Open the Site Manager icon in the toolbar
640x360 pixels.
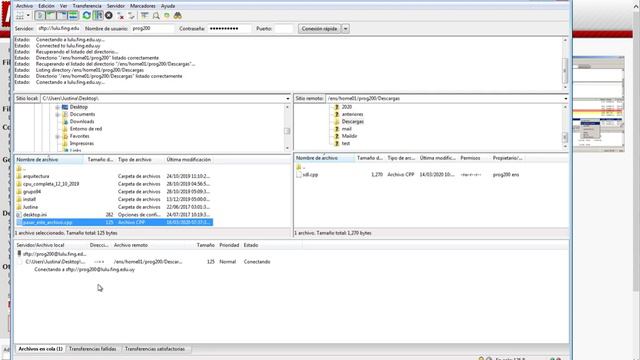pos(20,16)
